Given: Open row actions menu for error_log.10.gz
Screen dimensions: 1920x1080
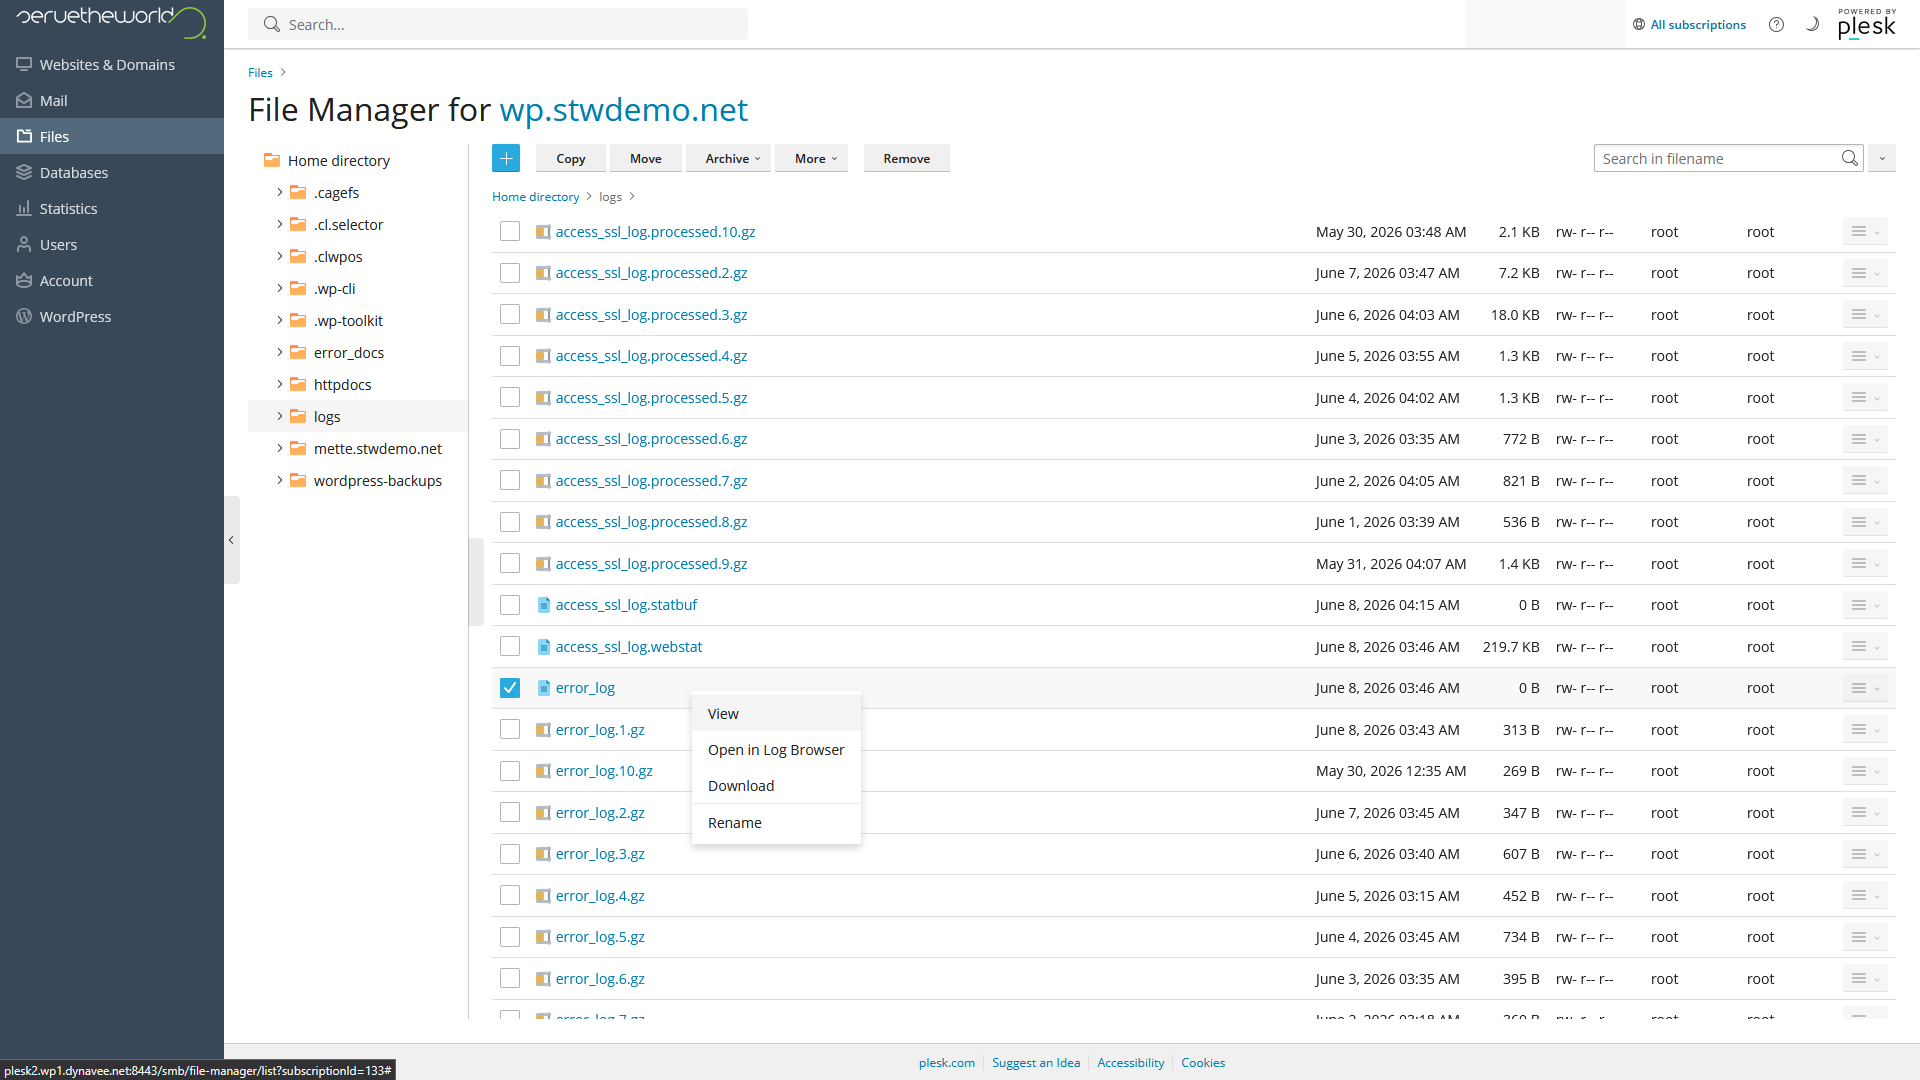Looking at the screenshot, I should 1865,771.
